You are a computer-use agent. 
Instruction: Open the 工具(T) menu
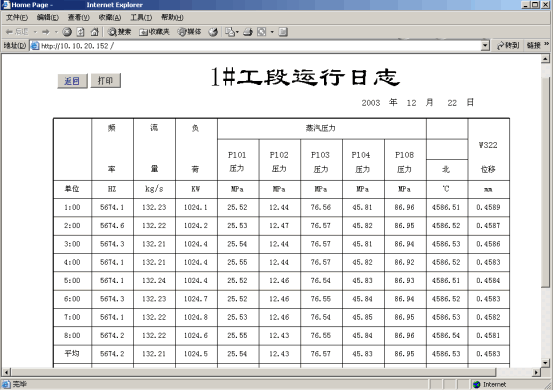coord(141,17)
